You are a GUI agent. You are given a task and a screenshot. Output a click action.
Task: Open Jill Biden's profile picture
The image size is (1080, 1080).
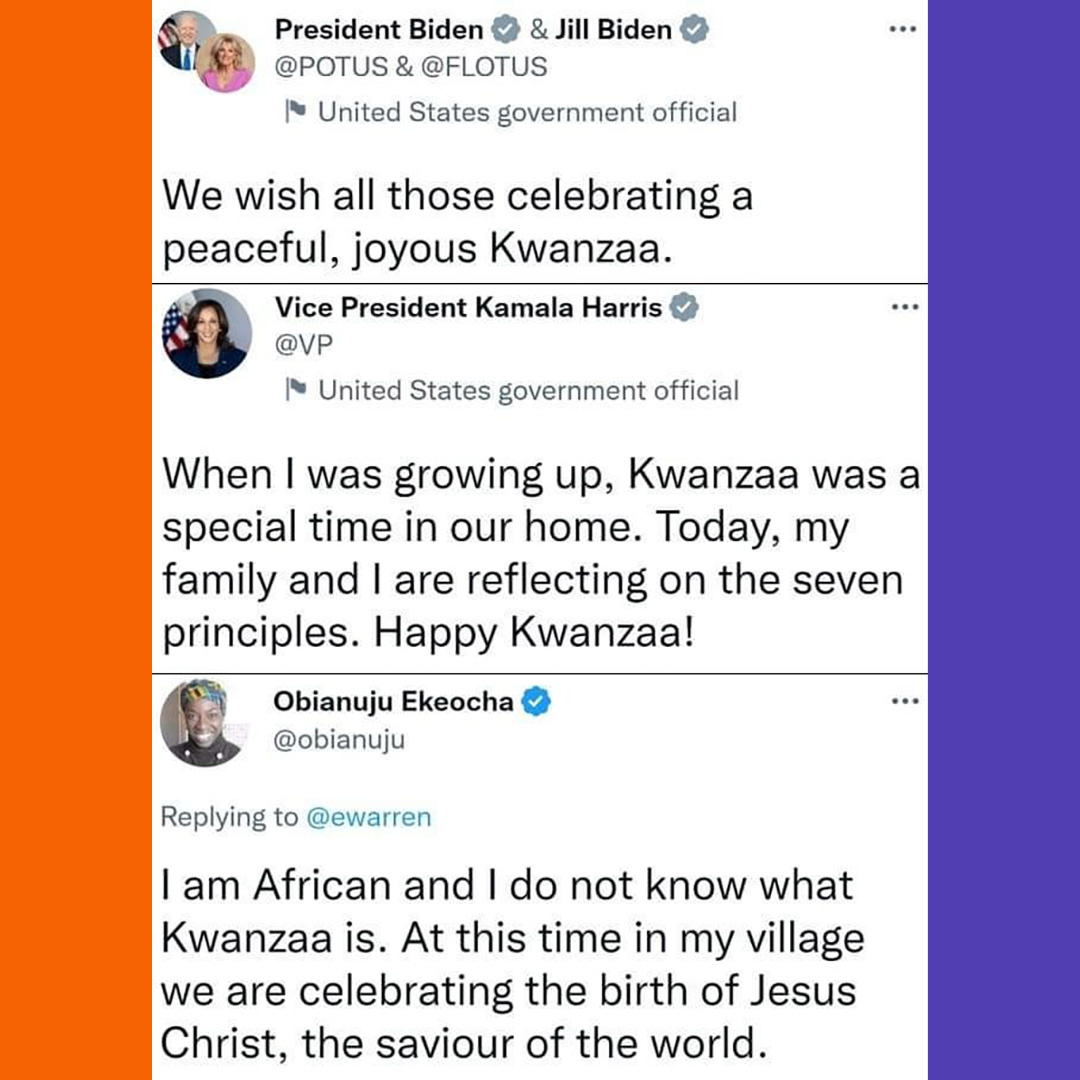(226, 63)
